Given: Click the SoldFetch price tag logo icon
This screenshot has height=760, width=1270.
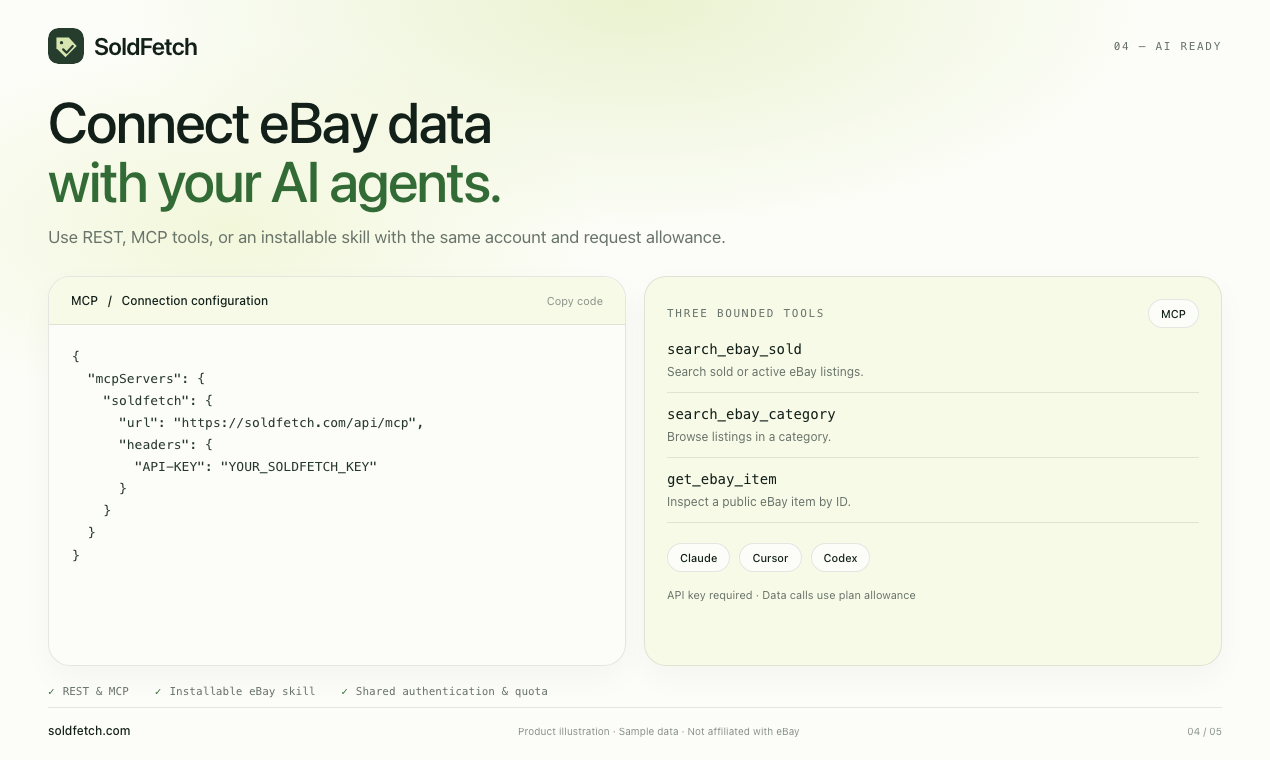Looking at the screenshot, I should point(66,46).
